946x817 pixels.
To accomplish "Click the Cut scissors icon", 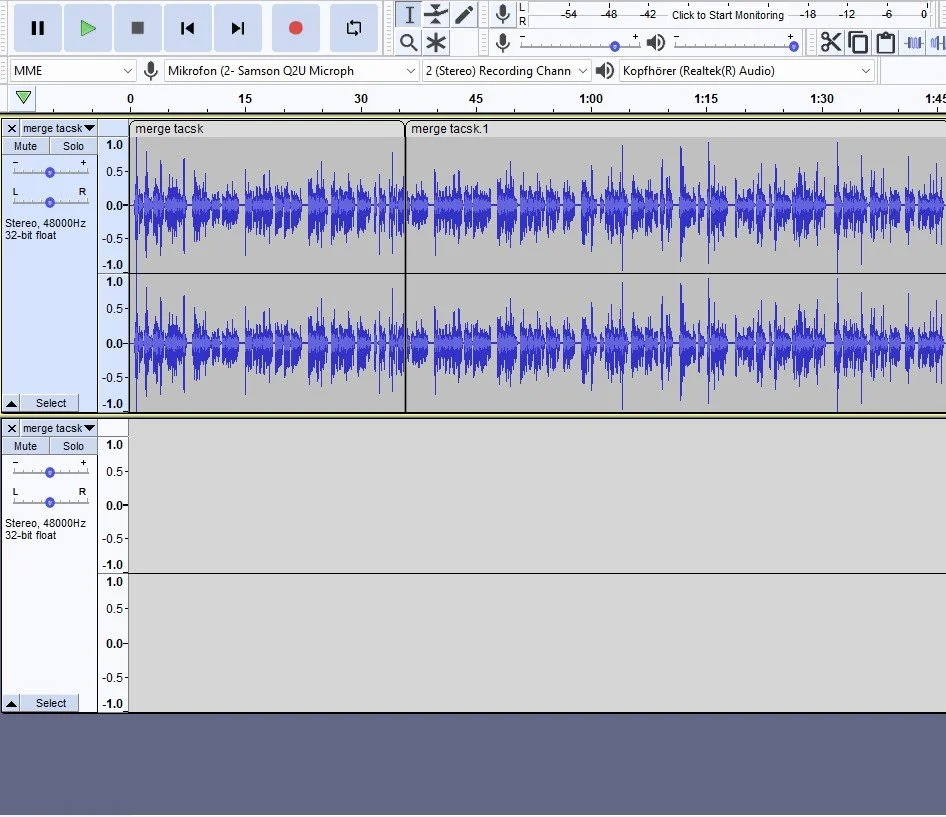I will click(x=831, y=42).
